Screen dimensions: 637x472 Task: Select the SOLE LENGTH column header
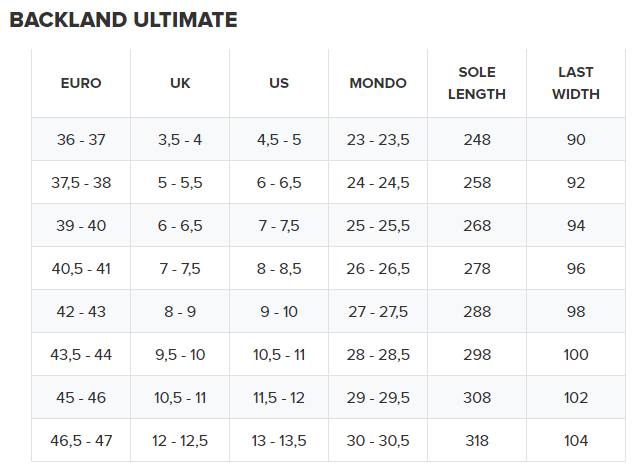pyautogui.click(x=477, y=83)
